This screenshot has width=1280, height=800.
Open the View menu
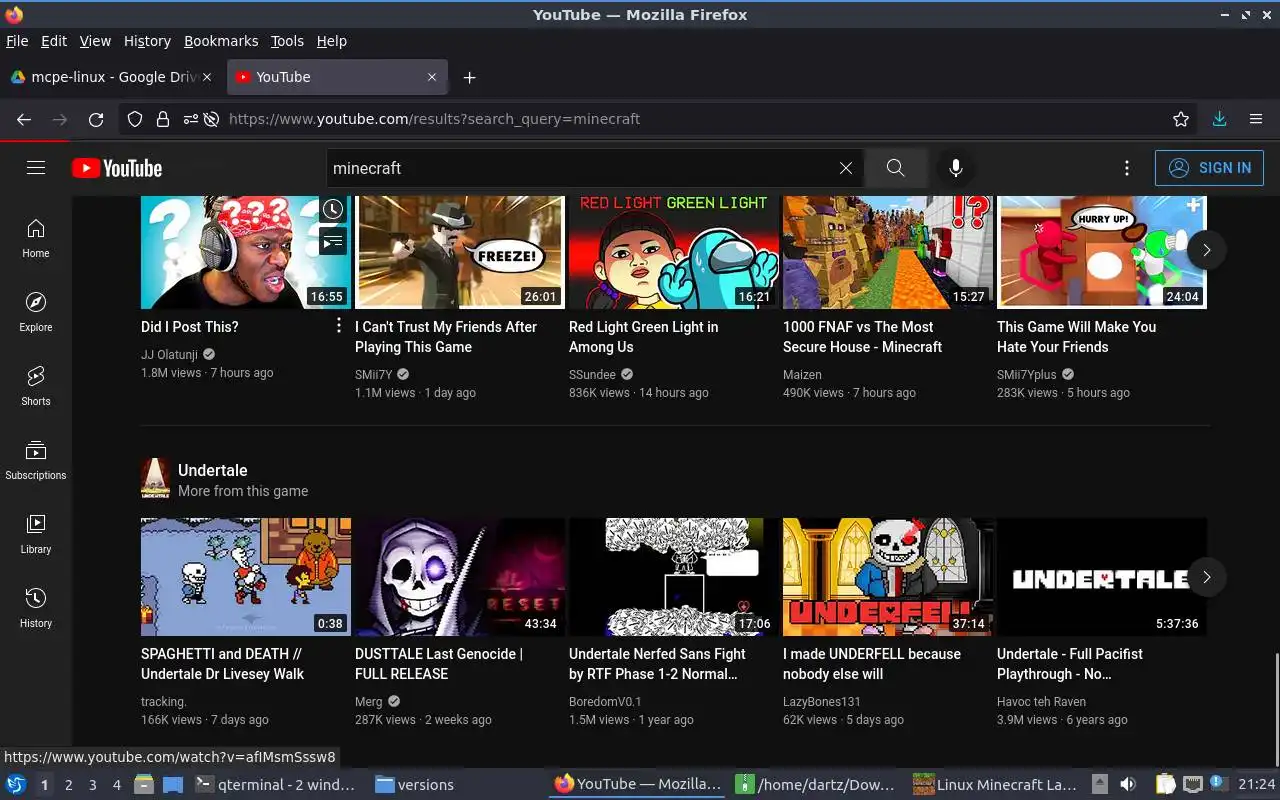click(x=95, y=41)
